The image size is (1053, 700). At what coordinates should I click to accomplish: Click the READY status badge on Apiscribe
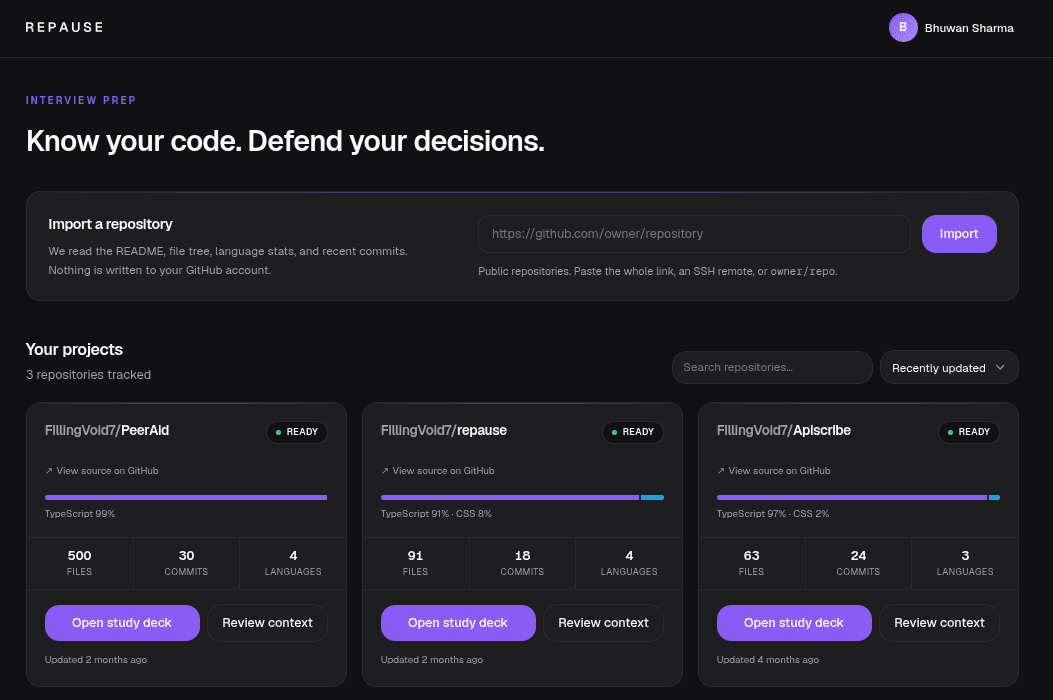[968, 432]
